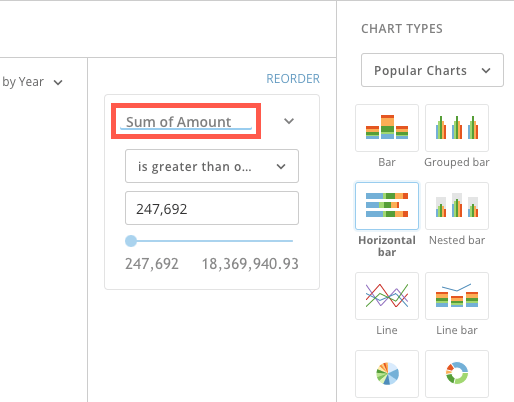The height and width of the screenshot is (402, 514).
Task: Choose the Line bar chart icon
Action: (457, 296)
